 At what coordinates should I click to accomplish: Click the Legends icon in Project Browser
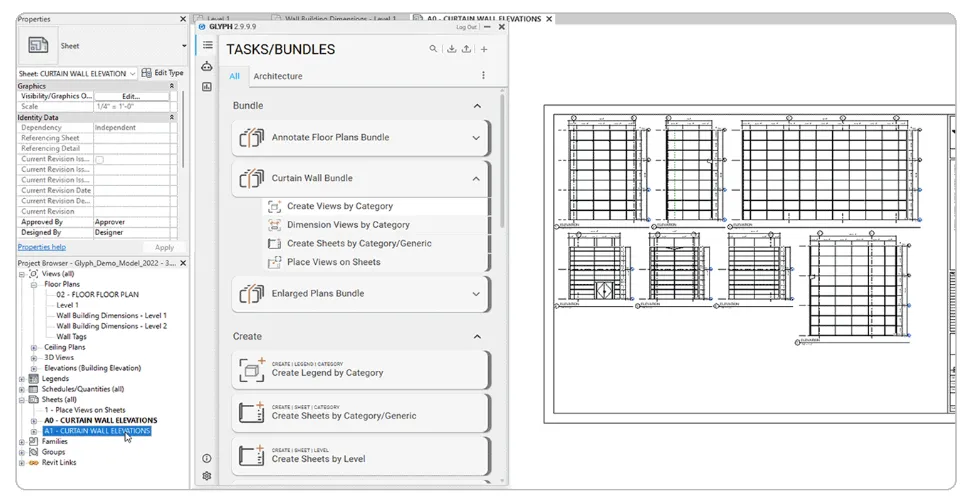point(33,379)
